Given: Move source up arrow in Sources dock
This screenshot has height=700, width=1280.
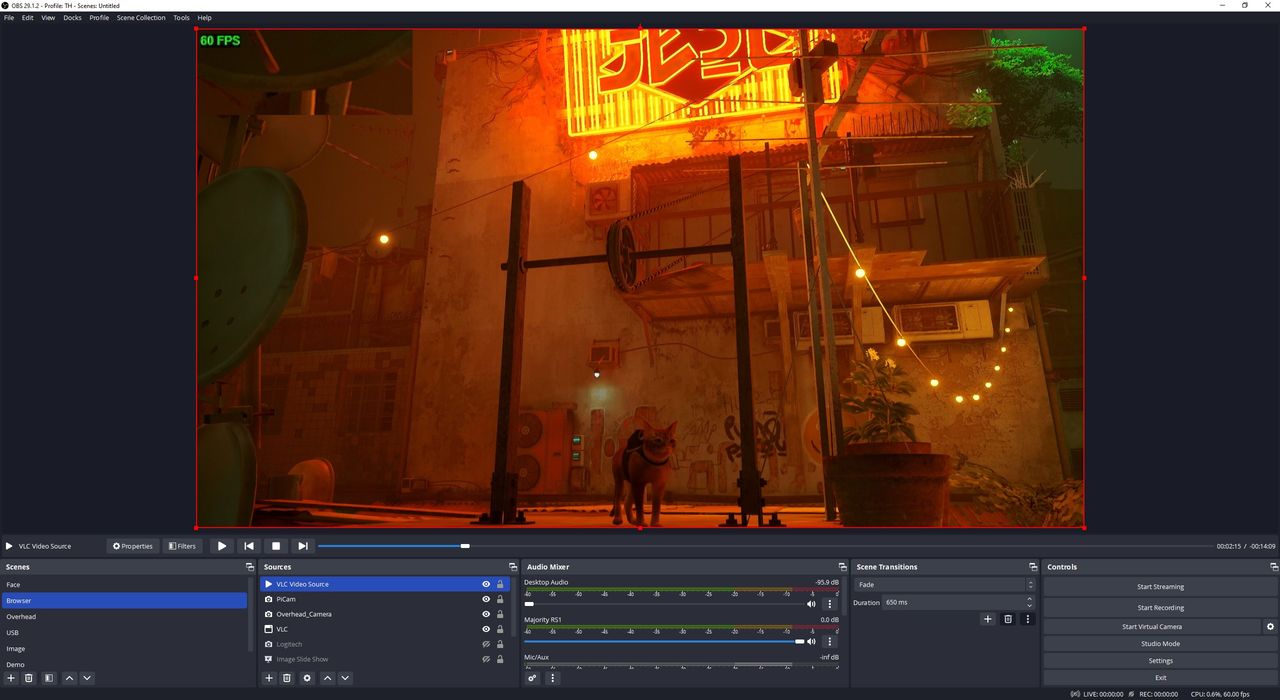Looking at the screenshot, I should (x=327, y=678).
